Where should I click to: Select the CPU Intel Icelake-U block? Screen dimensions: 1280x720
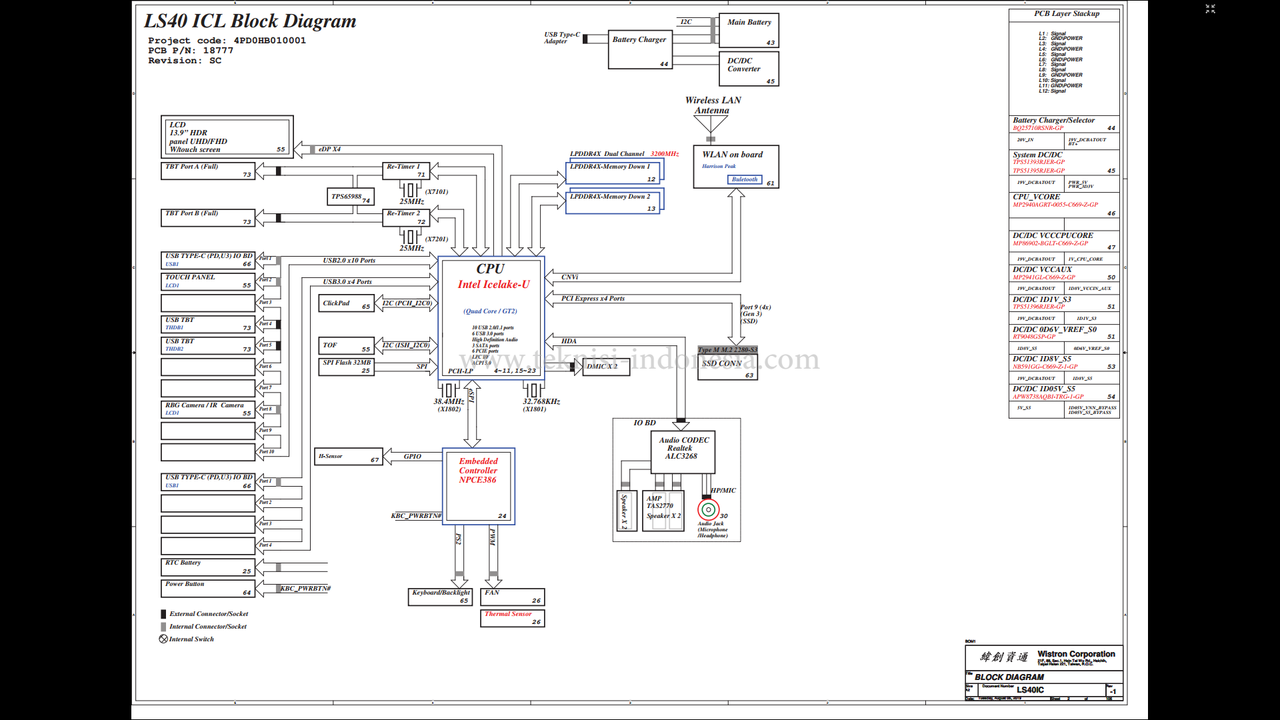pyautogui.click(x=491, y=317)
